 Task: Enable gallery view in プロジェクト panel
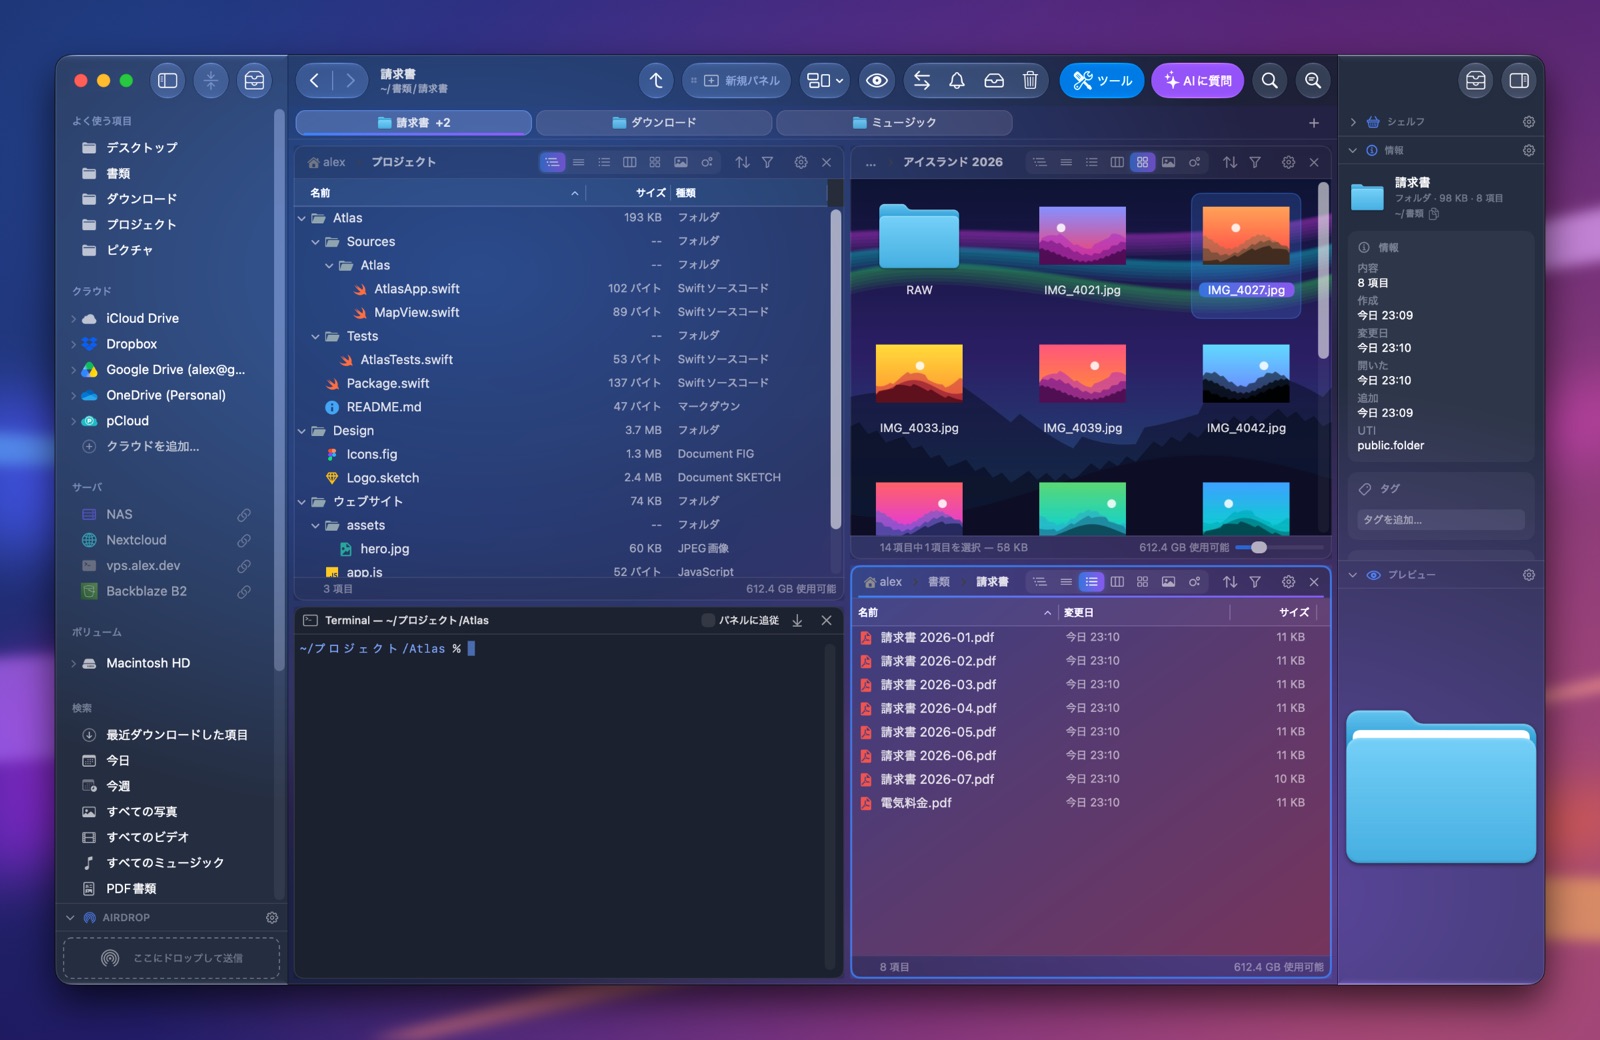[681, 162]
